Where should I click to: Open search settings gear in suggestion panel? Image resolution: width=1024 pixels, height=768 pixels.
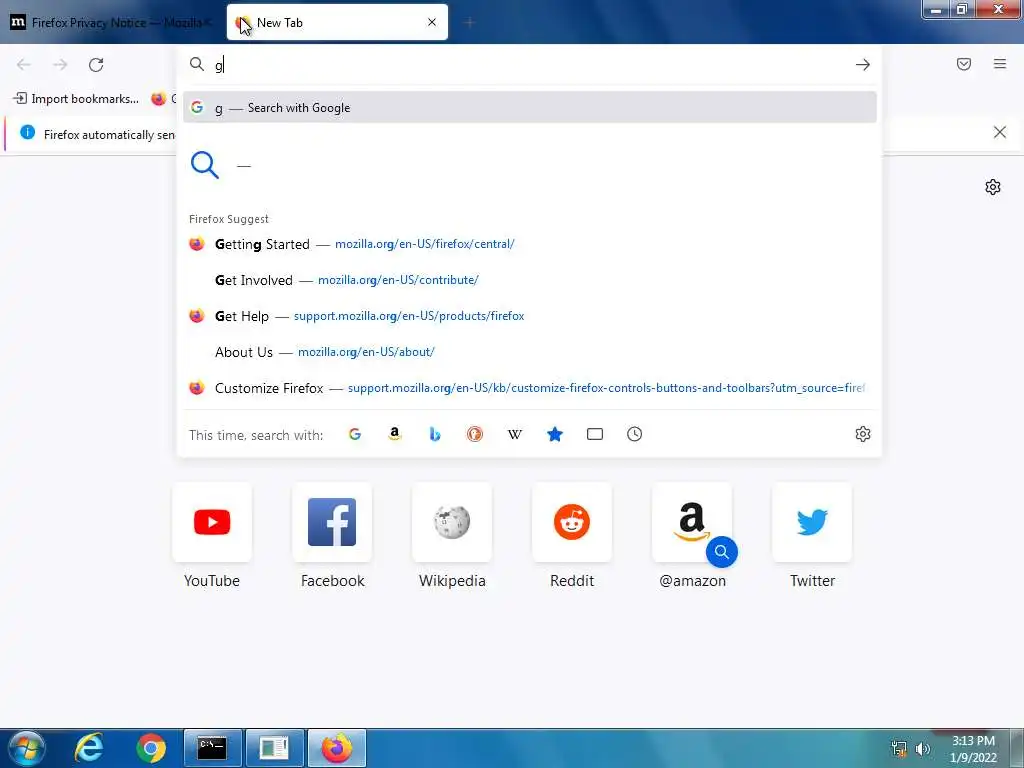click(863, 434)
